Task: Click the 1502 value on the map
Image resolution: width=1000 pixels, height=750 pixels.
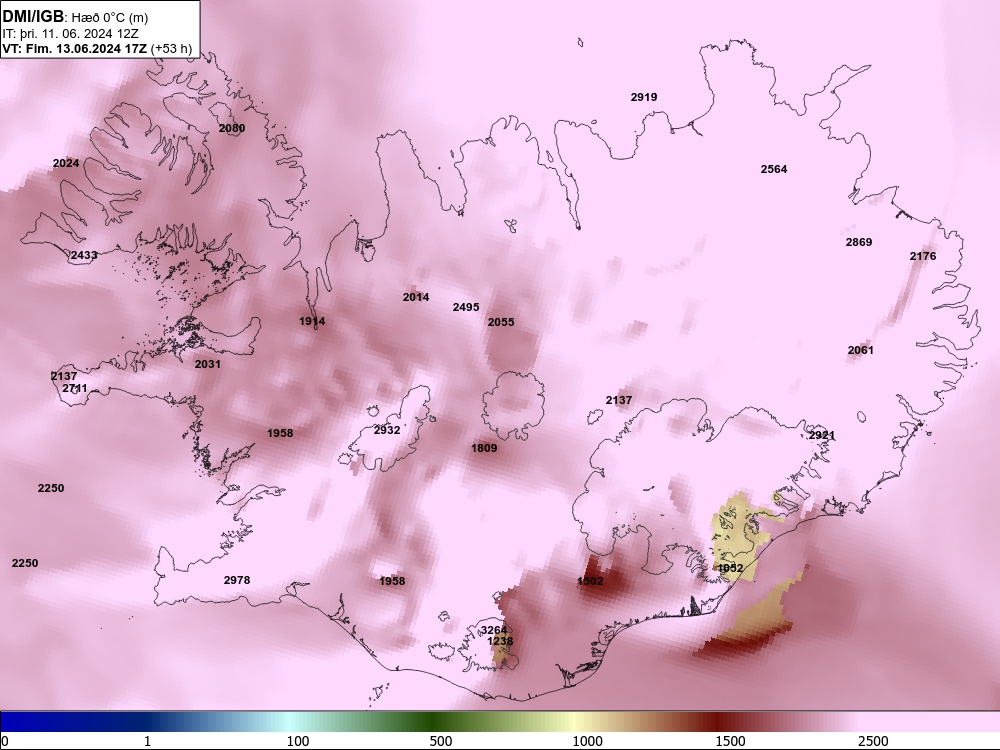Action: [x=590, y=581]
